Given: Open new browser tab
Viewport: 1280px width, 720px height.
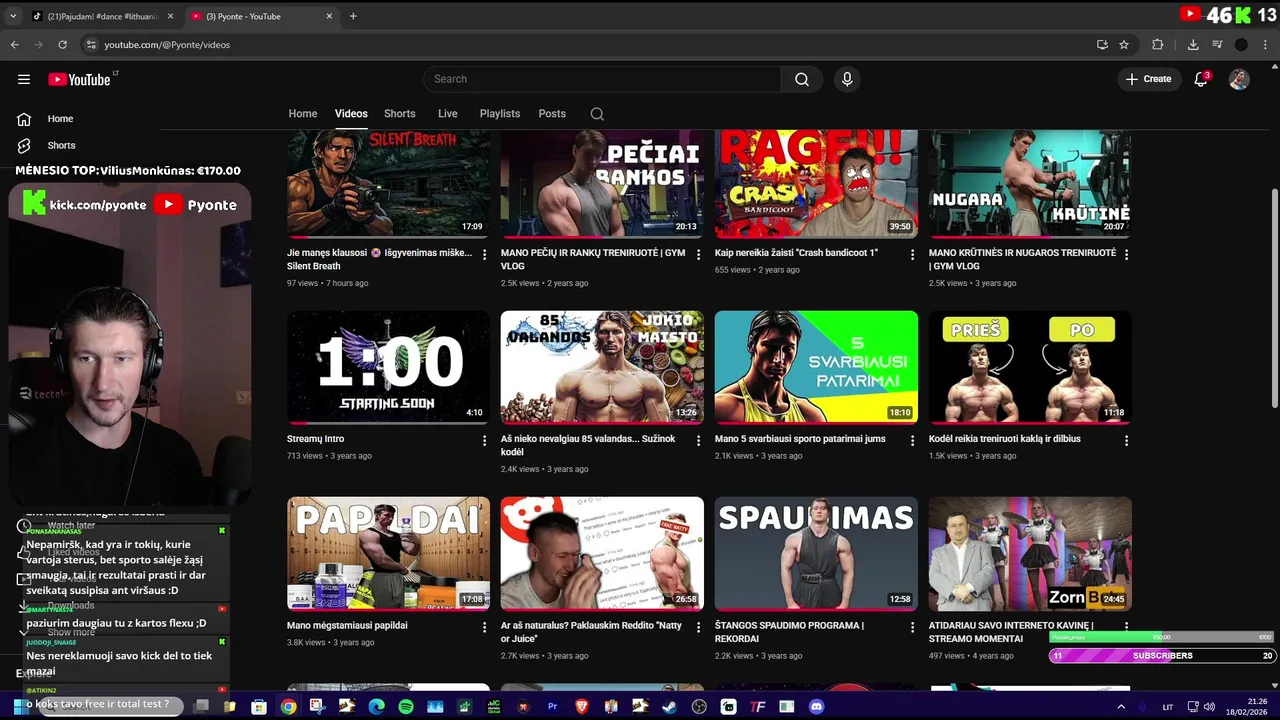Looking at the screenshot, I should click(353, 16).
